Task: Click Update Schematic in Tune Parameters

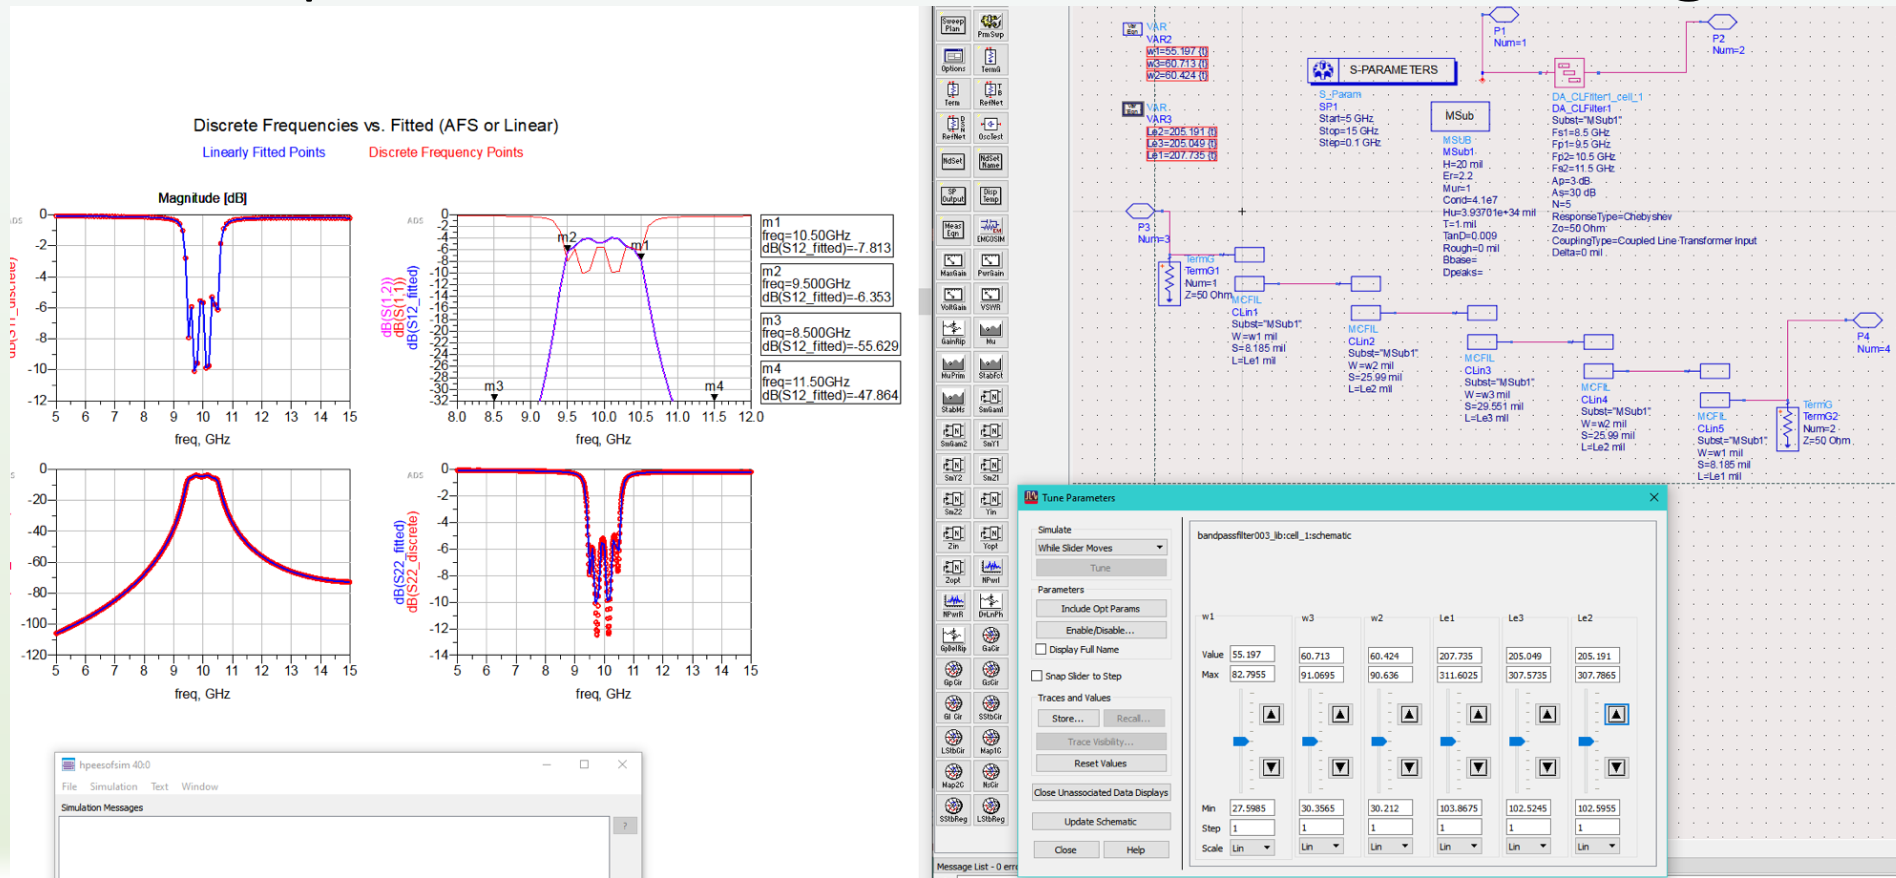Action: pyautogui.click(x=1100, y=821)
